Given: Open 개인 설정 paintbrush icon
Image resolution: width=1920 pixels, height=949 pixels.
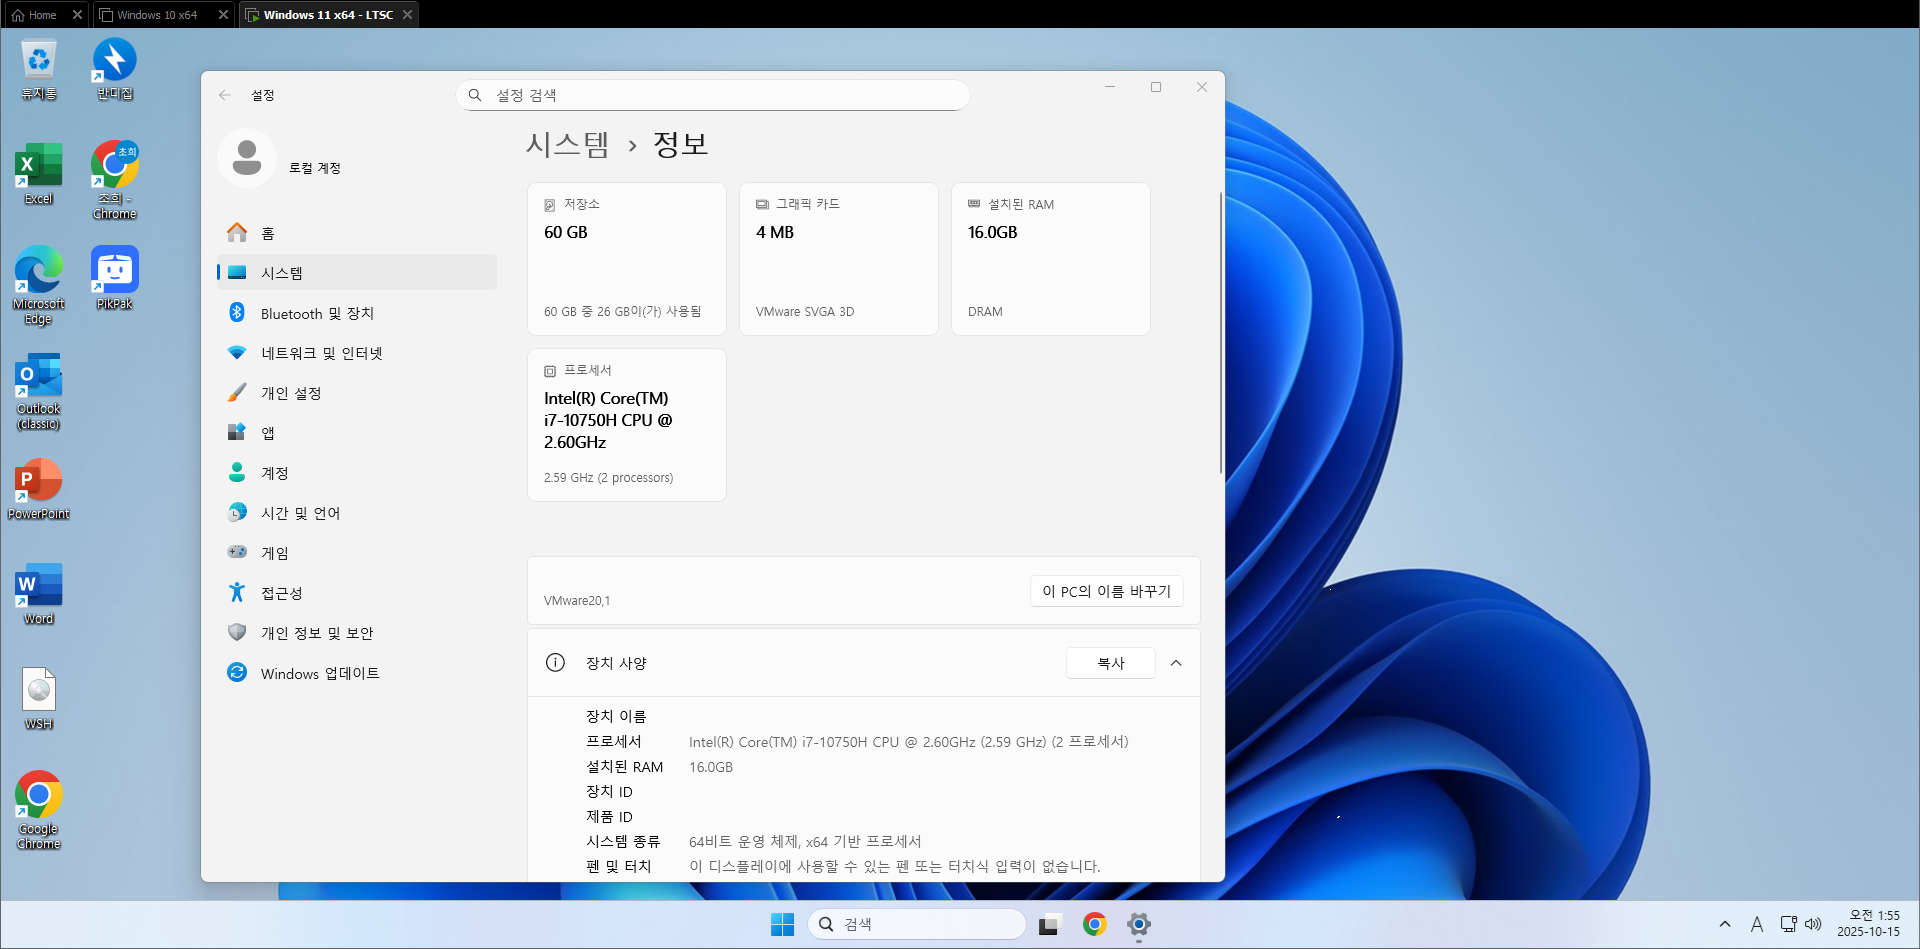Looking at the screenshot, I should coord(237,393).
